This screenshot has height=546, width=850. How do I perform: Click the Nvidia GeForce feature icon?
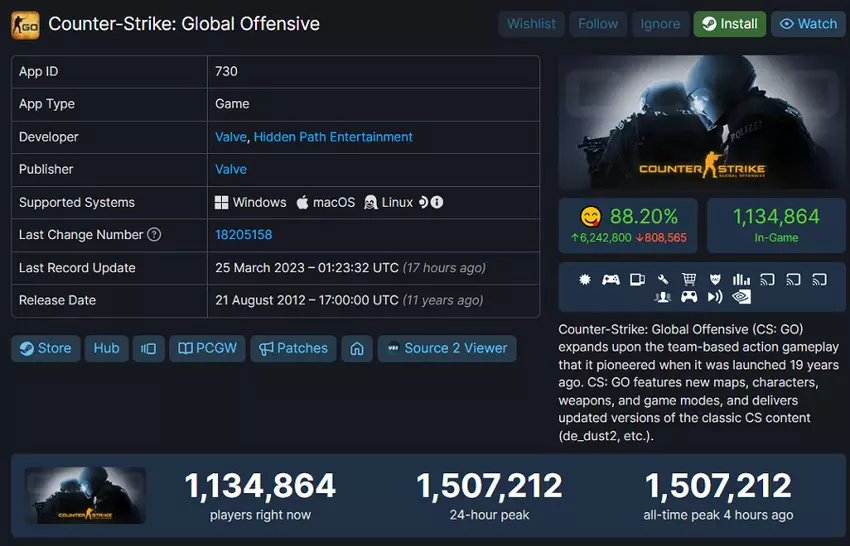pos(741,296)
